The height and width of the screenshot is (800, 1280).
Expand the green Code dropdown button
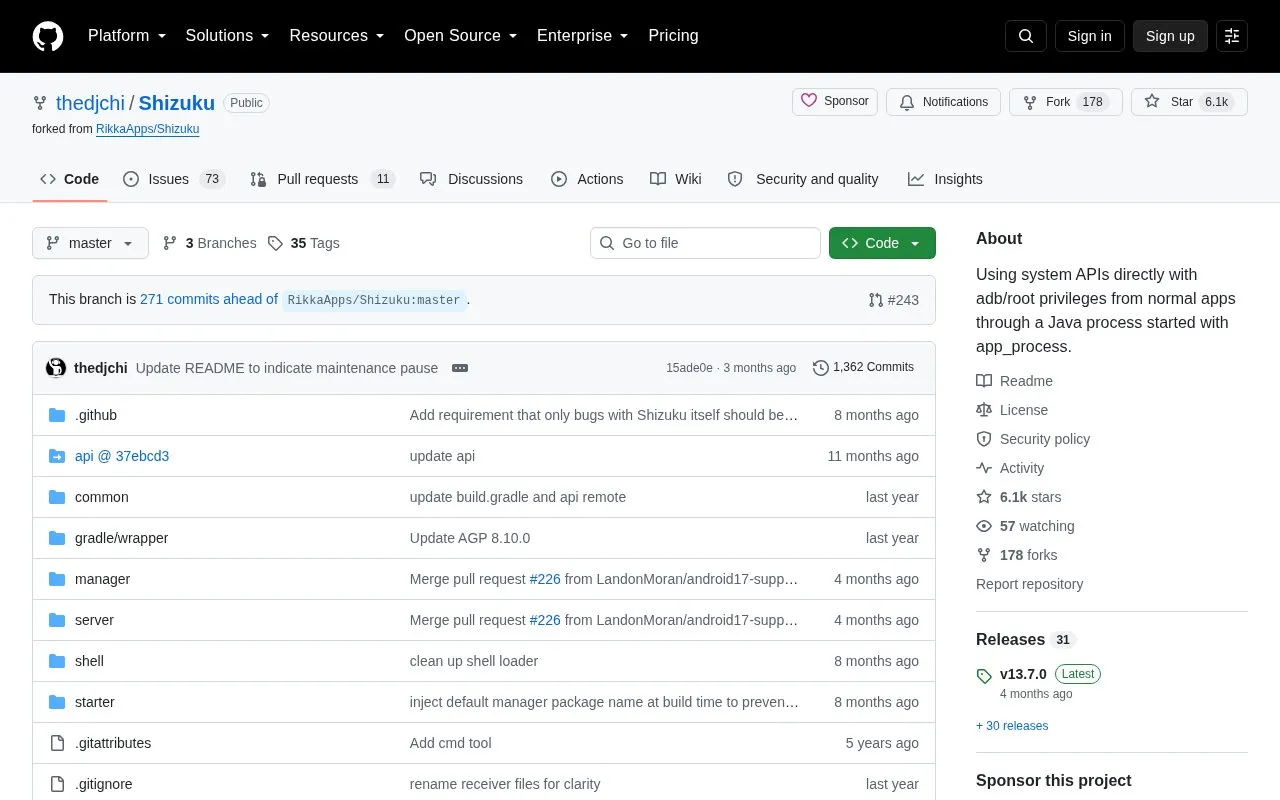[x=882, y=243]
